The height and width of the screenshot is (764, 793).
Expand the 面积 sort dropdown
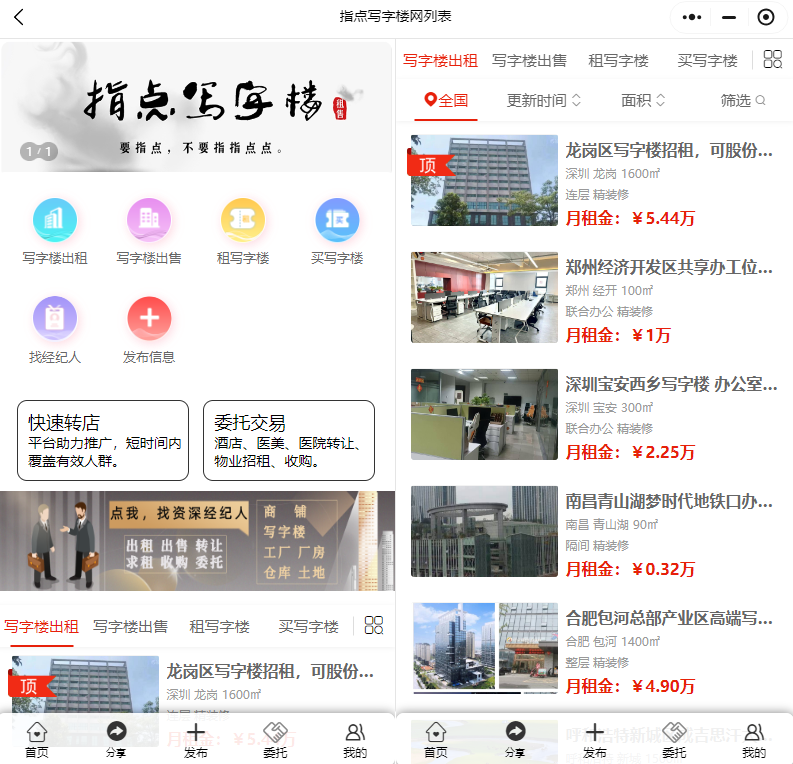(643, 100)
